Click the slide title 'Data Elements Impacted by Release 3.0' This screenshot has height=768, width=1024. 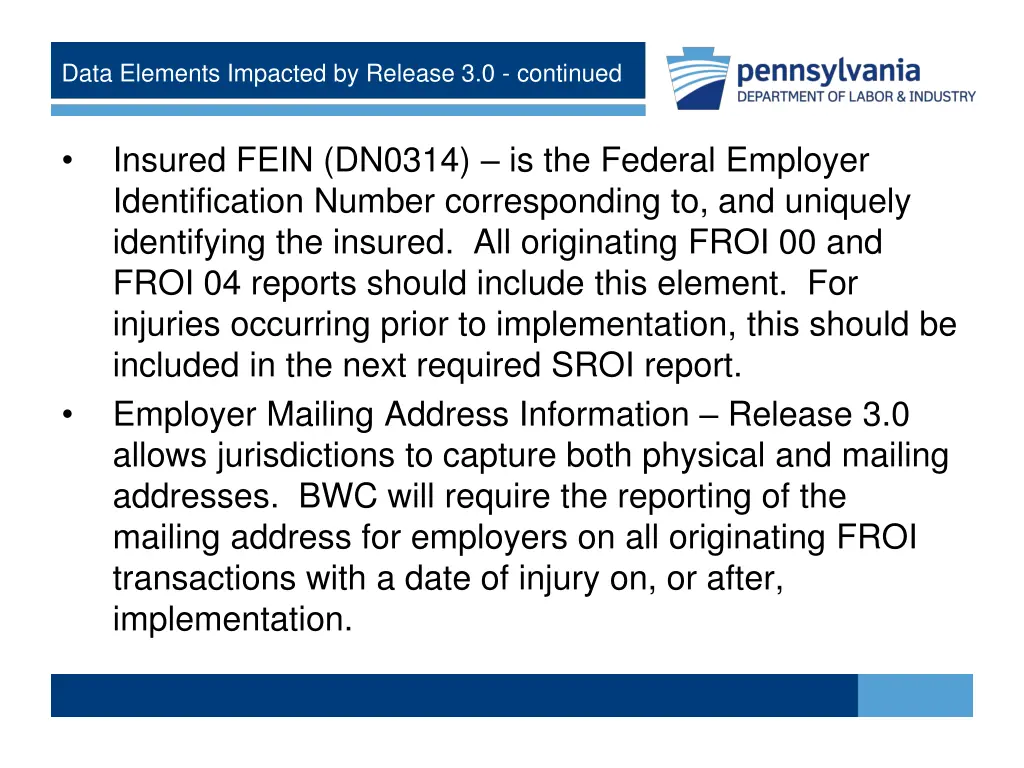point(278,73)
